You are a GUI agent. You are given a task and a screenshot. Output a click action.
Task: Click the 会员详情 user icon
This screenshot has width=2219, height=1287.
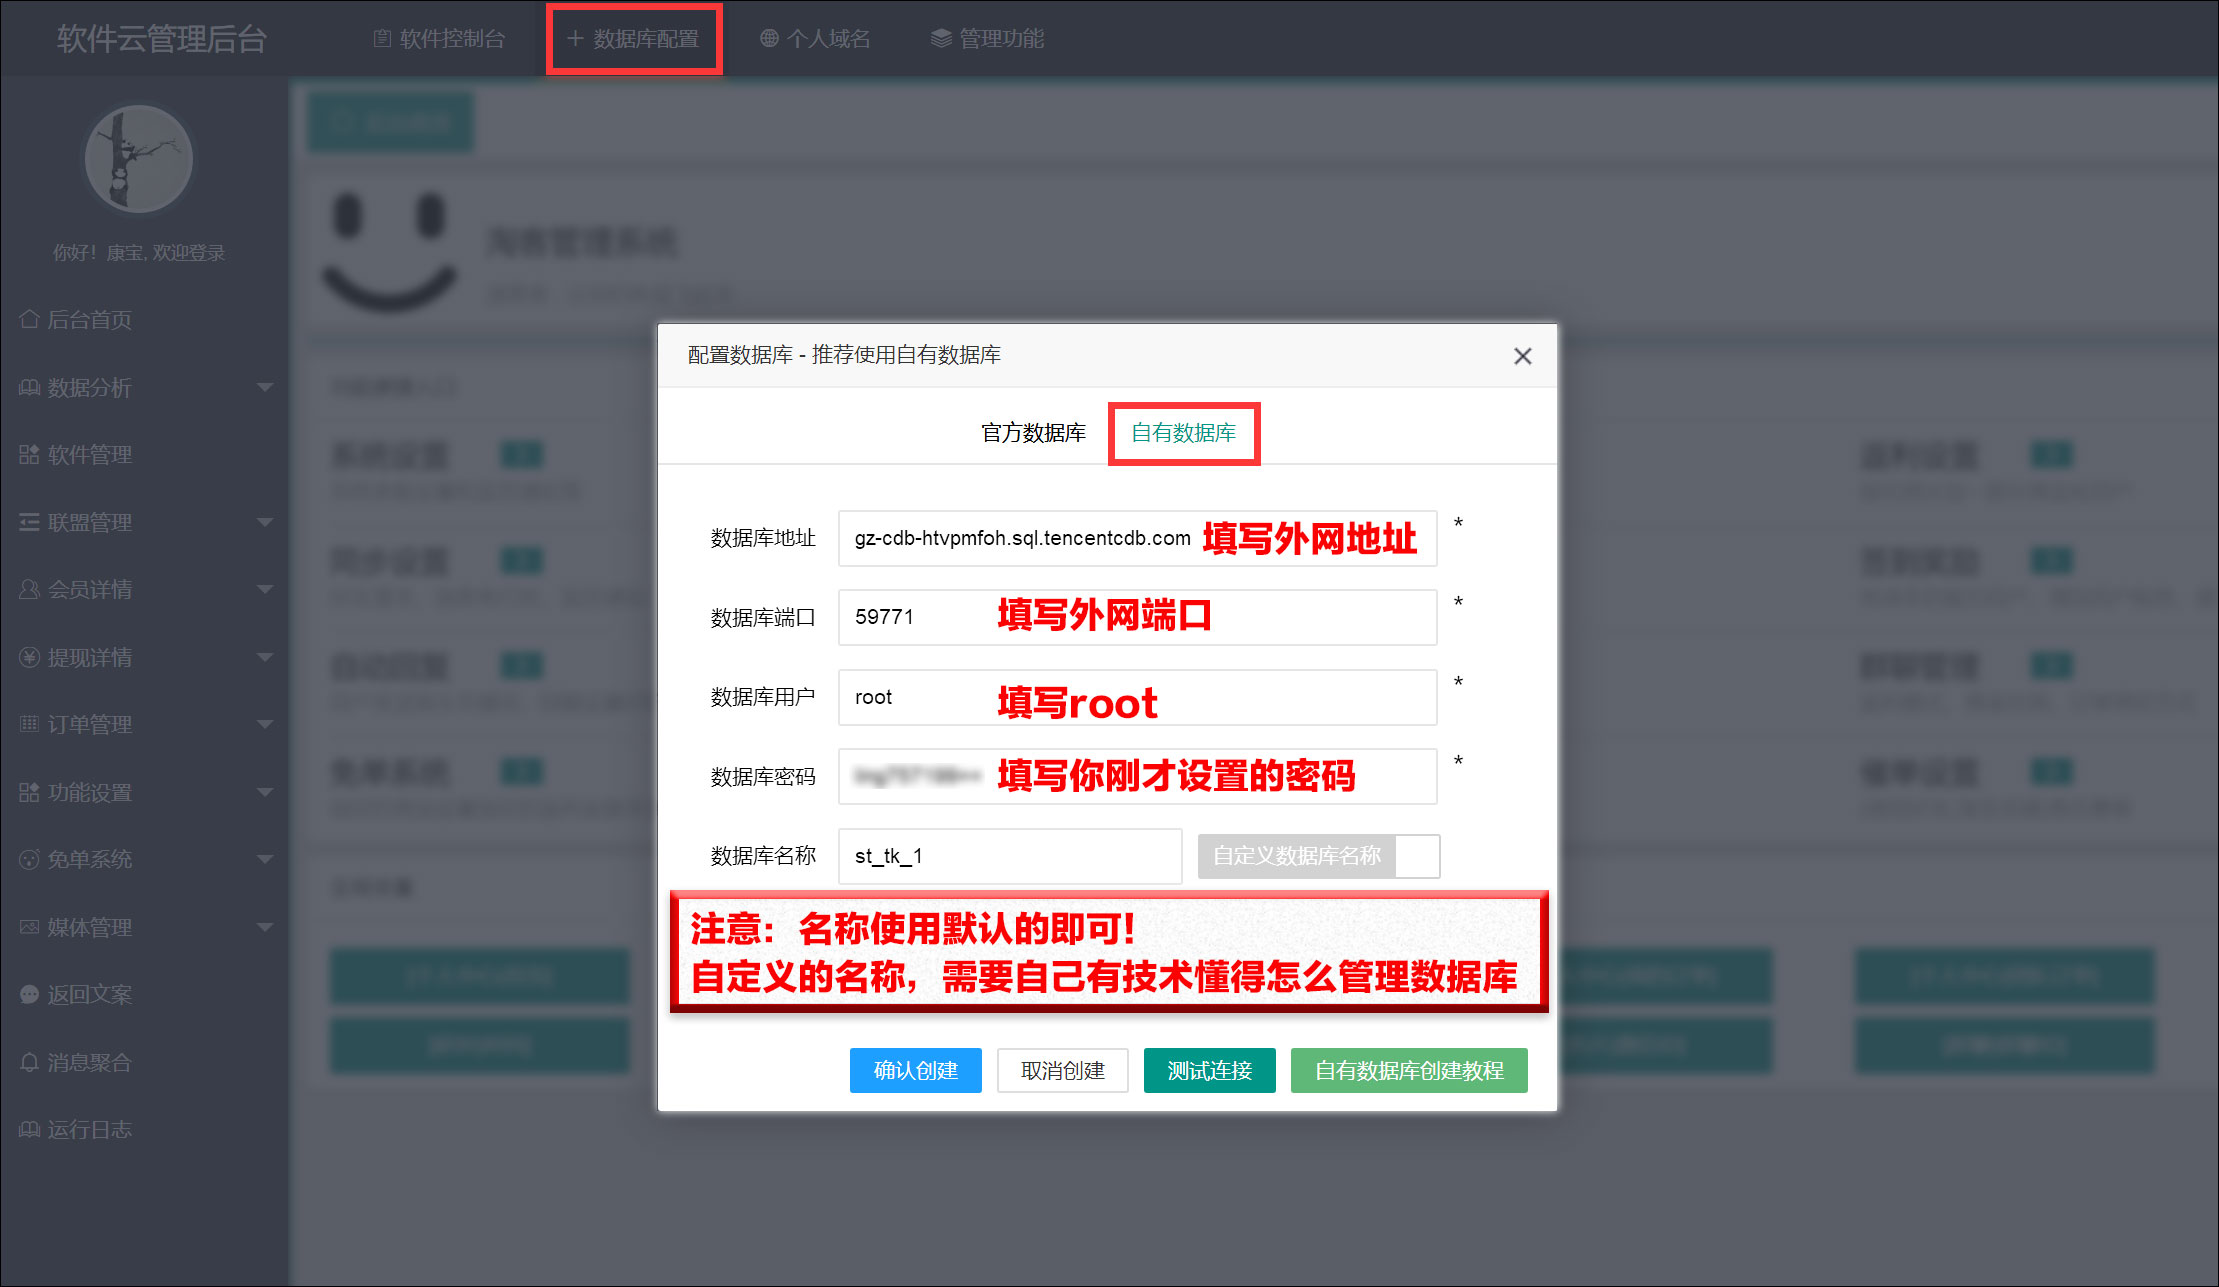[x=29, y=590]
